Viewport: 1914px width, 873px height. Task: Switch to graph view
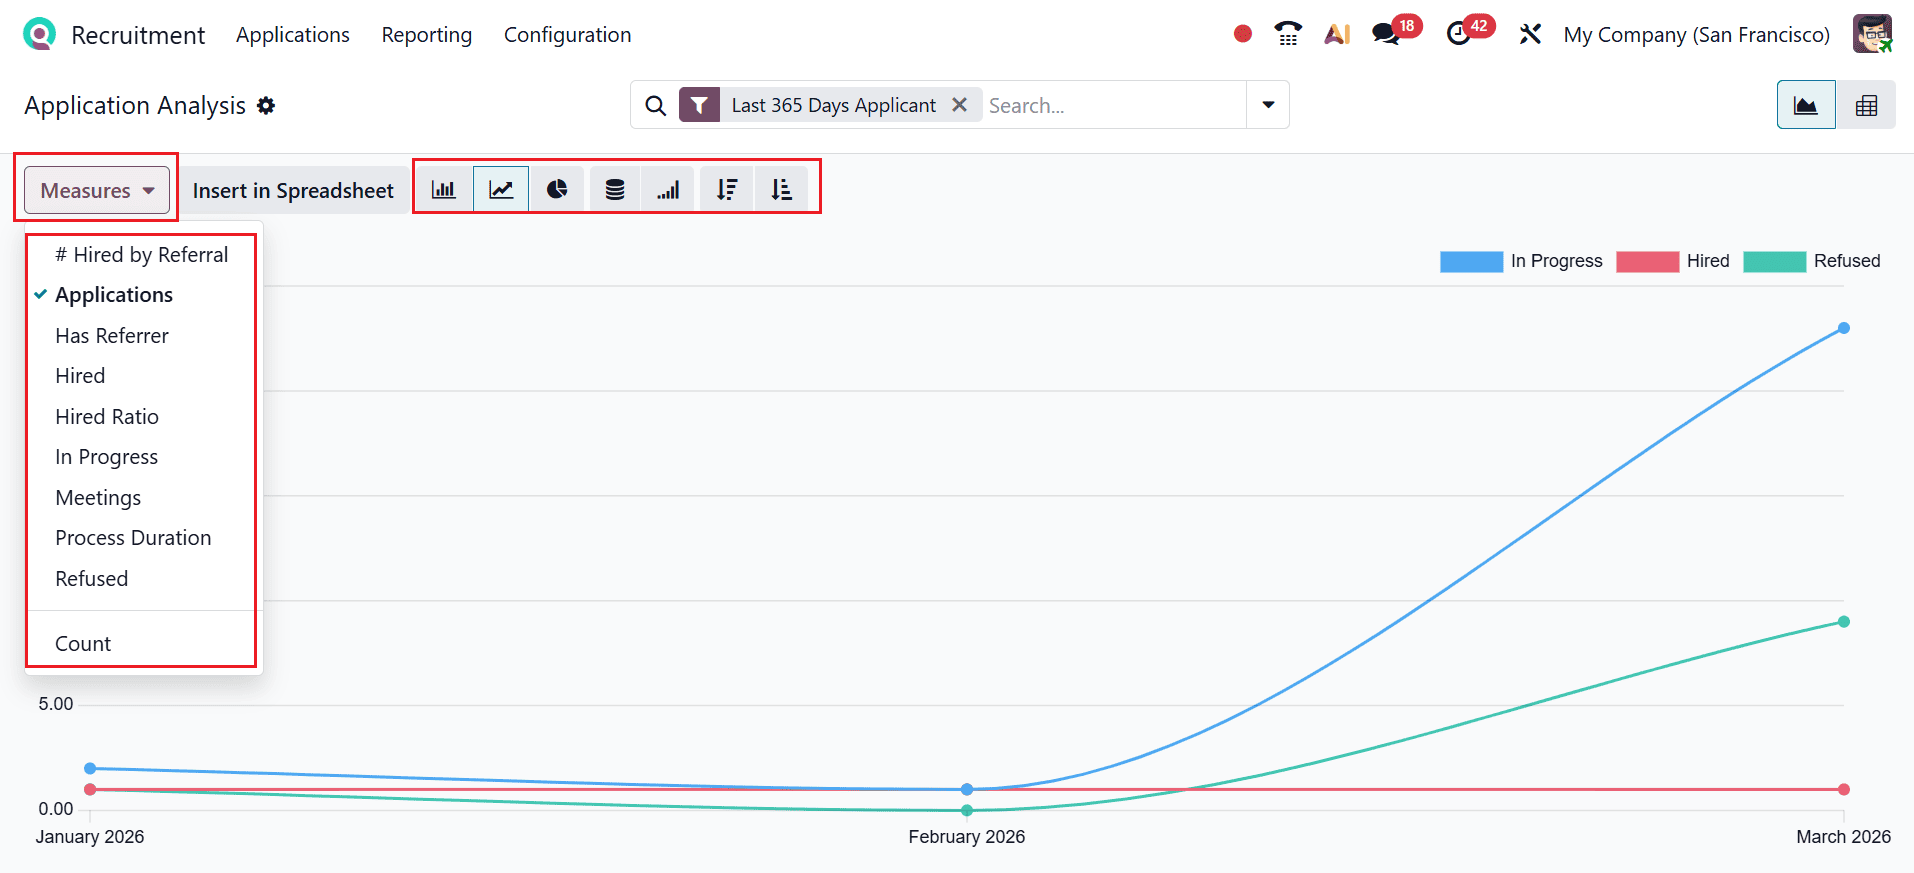1806,105
